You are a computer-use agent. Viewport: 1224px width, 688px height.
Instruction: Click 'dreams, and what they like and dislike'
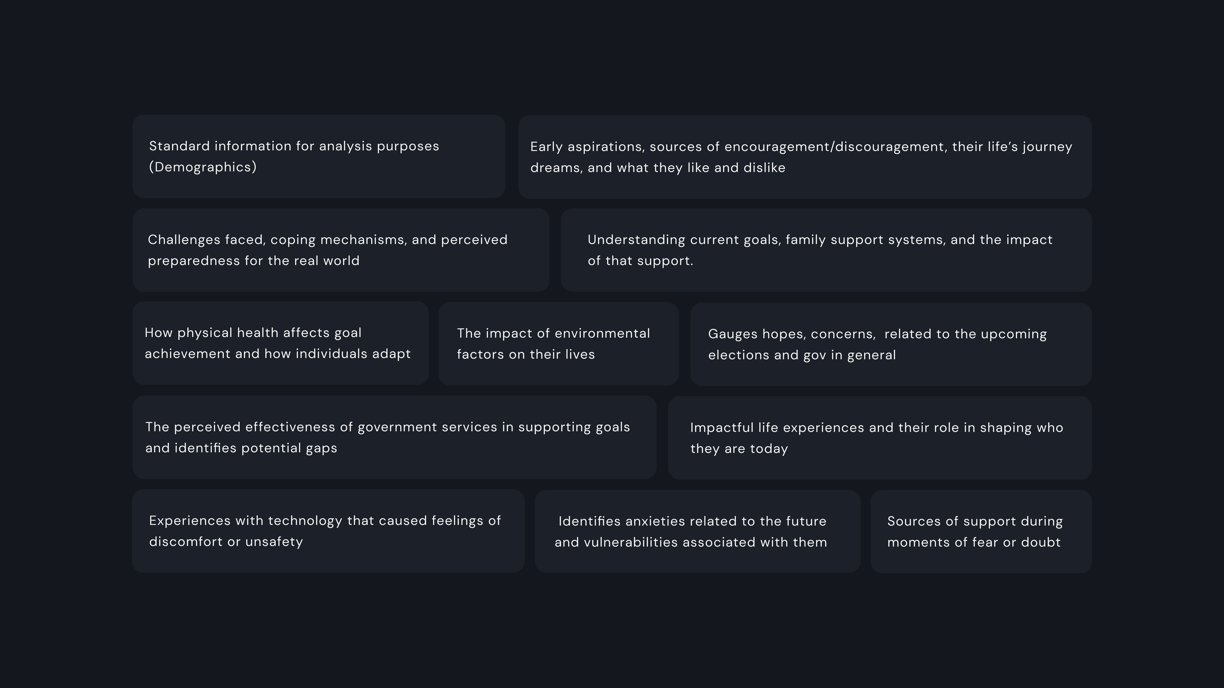(658, 168)
